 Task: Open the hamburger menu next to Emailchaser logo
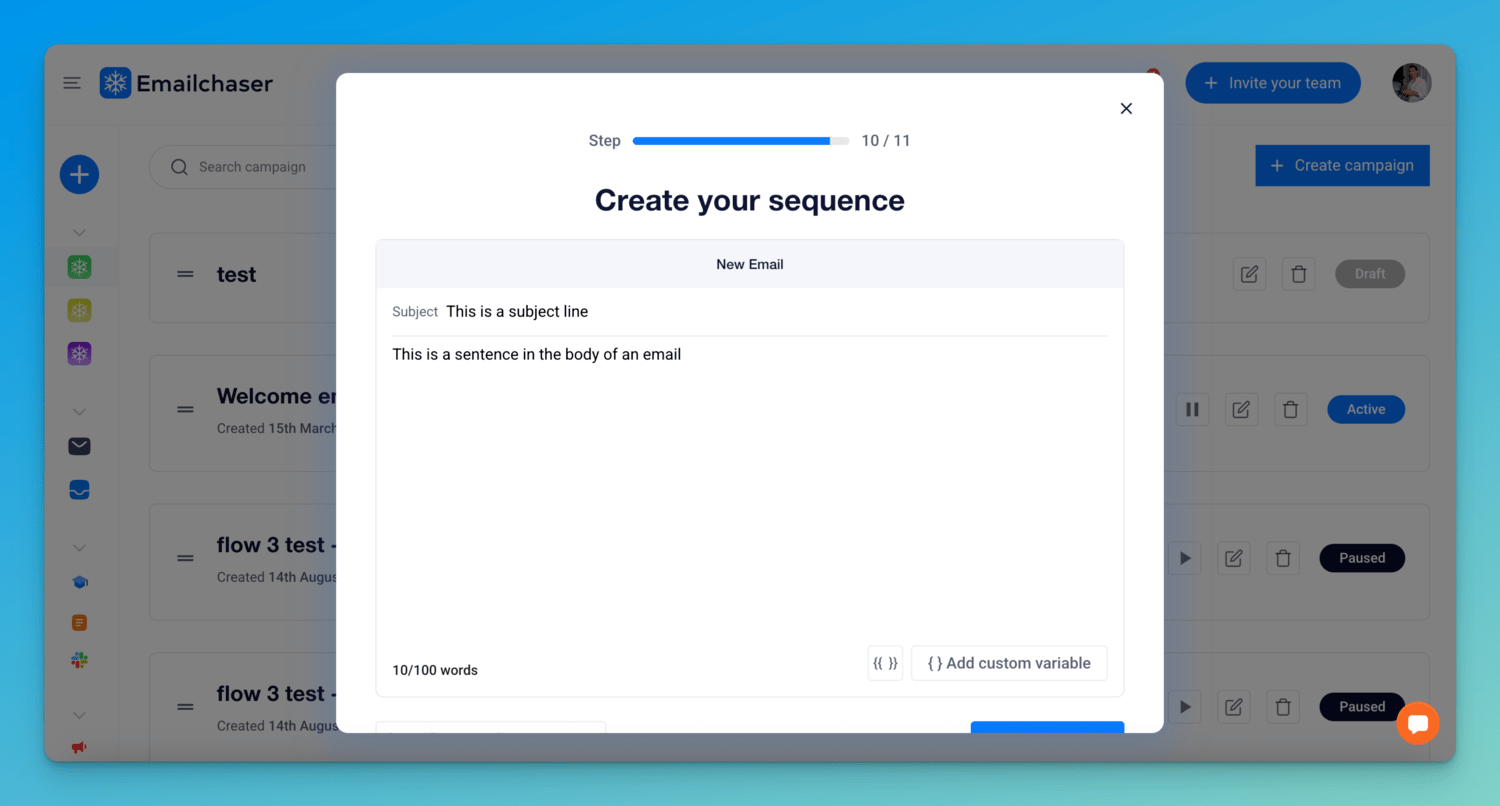click(x=72, y=83)
